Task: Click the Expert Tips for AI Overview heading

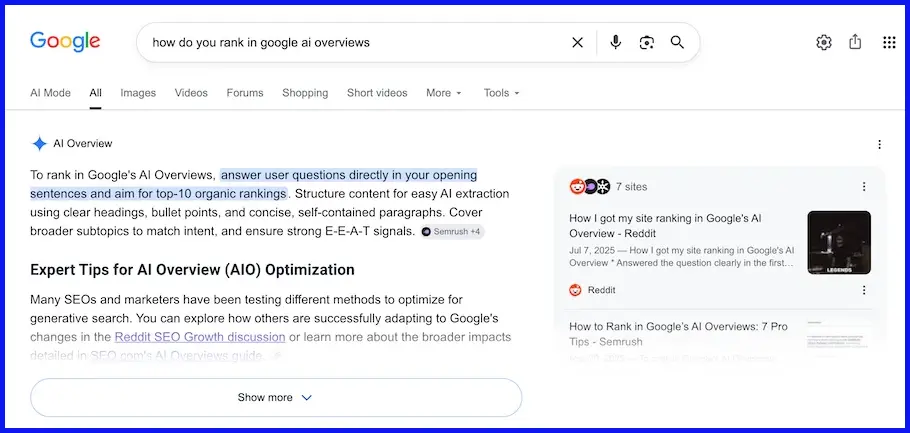Action: [x=192, y=270]
